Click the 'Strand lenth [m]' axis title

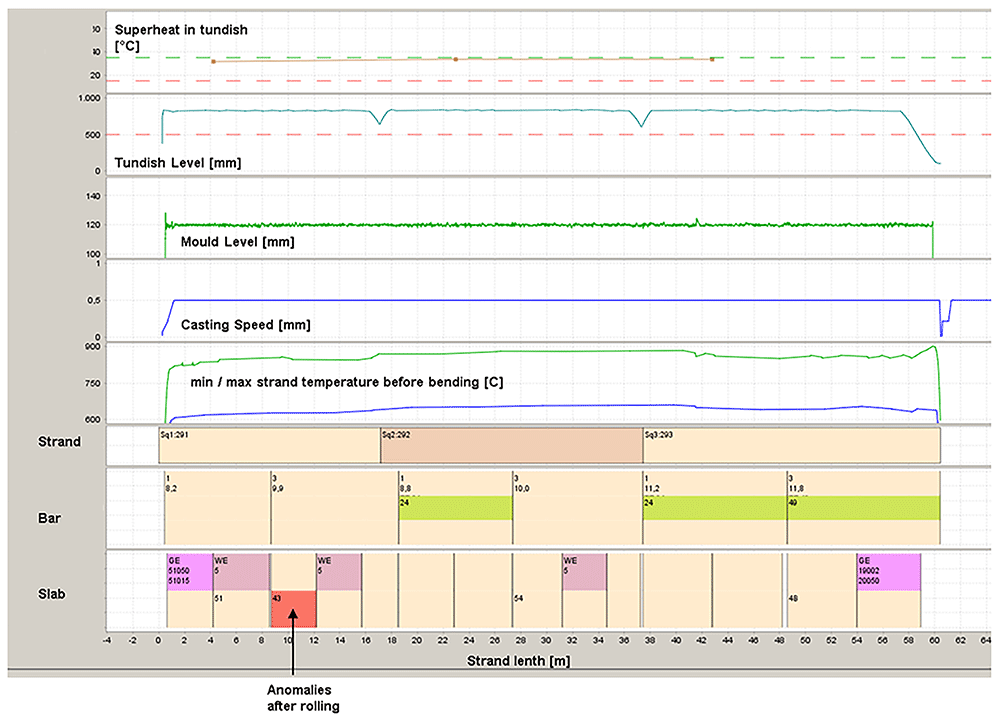tap(518, 661)
